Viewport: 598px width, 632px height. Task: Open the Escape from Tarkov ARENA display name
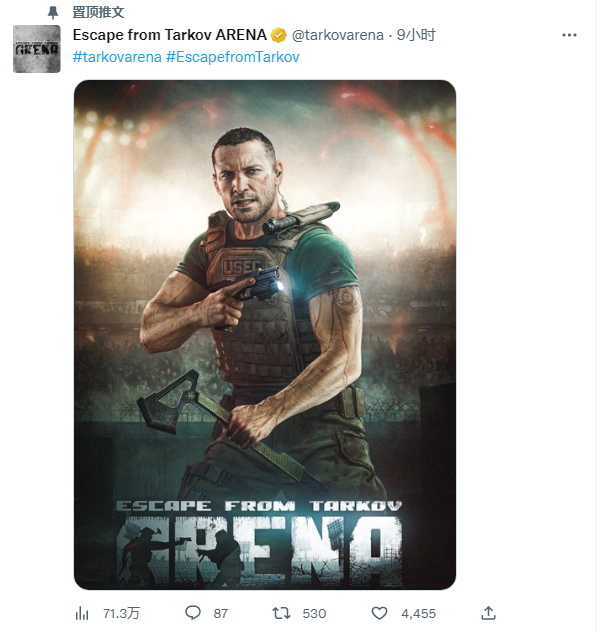pyautogui.click(x=170, y=35)
